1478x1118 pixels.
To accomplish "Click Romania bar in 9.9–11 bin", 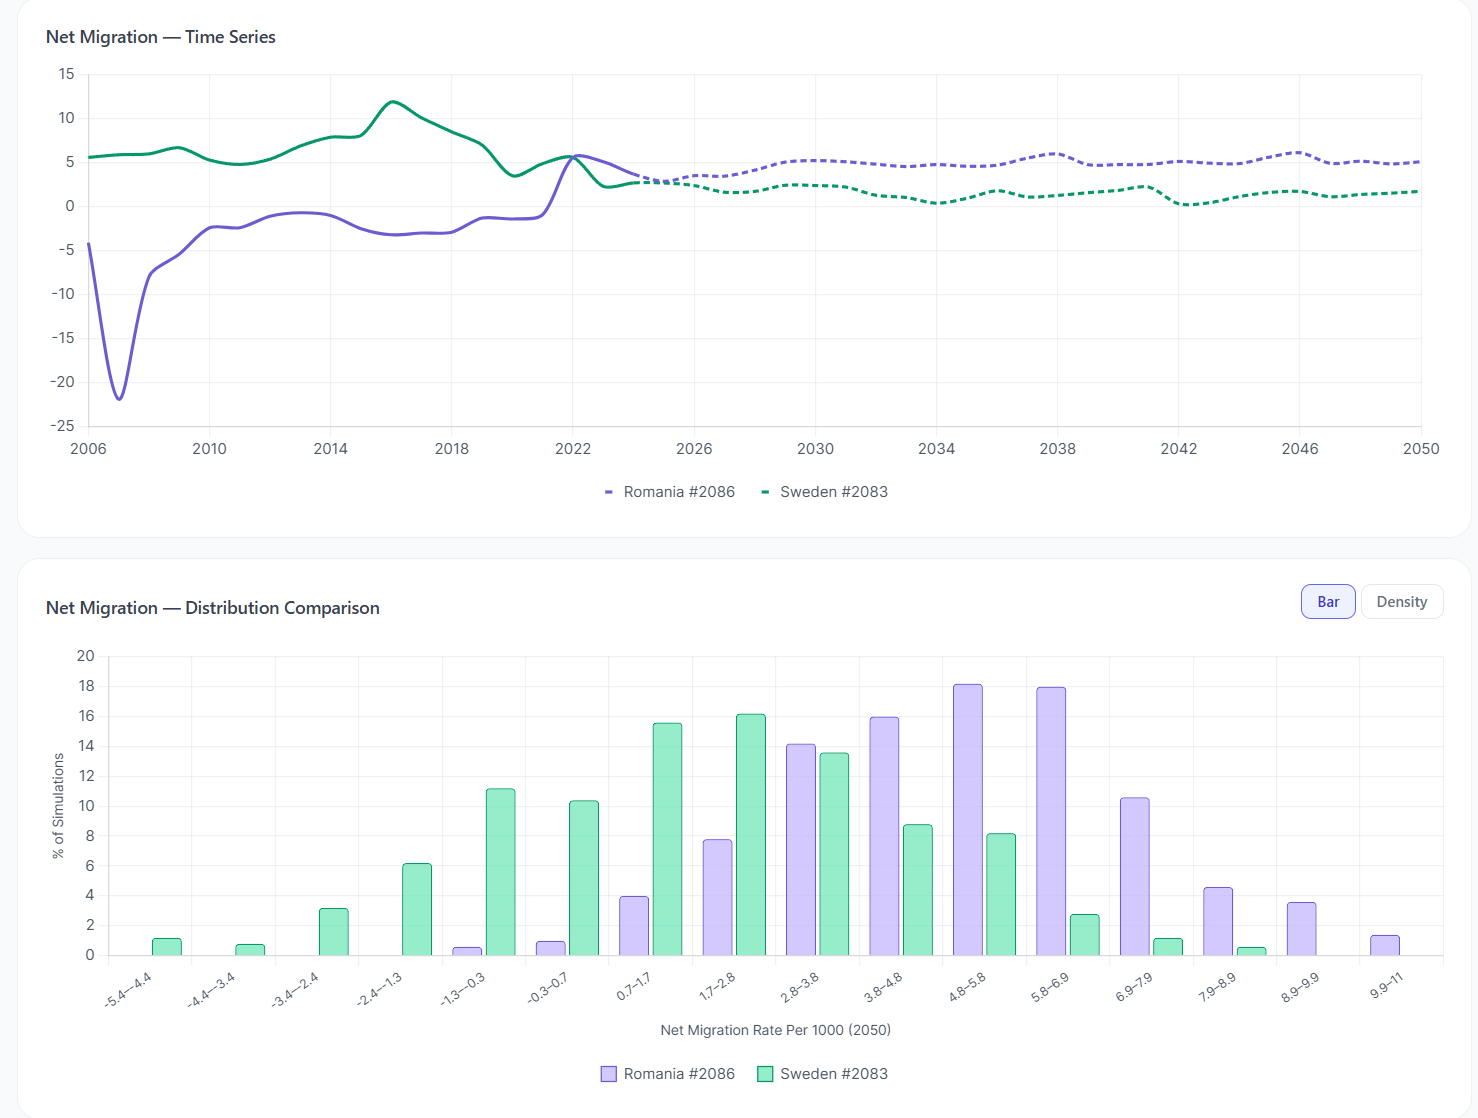I will pyautogui.click(x=1384, y=946).
